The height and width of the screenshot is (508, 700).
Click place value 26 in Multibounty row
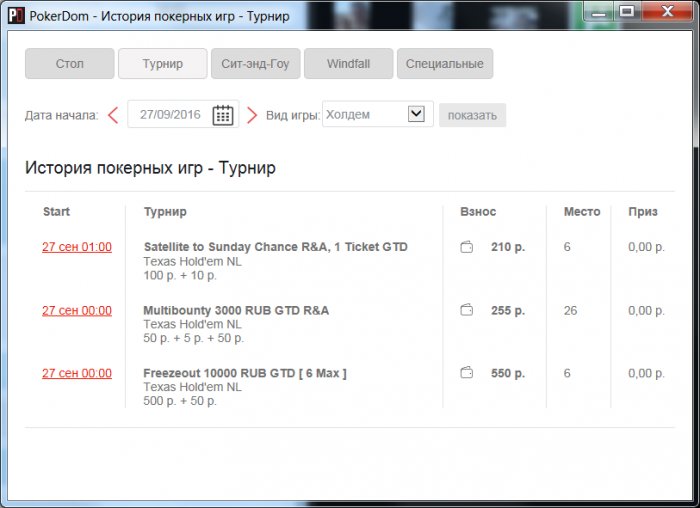pos(570,310)
